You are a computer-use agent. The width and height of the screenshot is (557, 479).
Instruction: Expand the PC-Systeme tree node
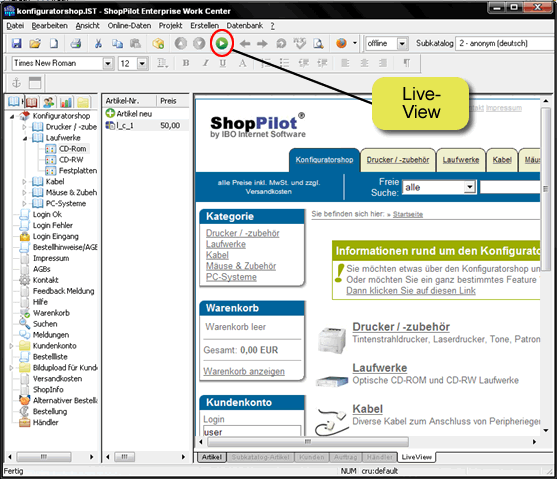[x=24, y=204]
